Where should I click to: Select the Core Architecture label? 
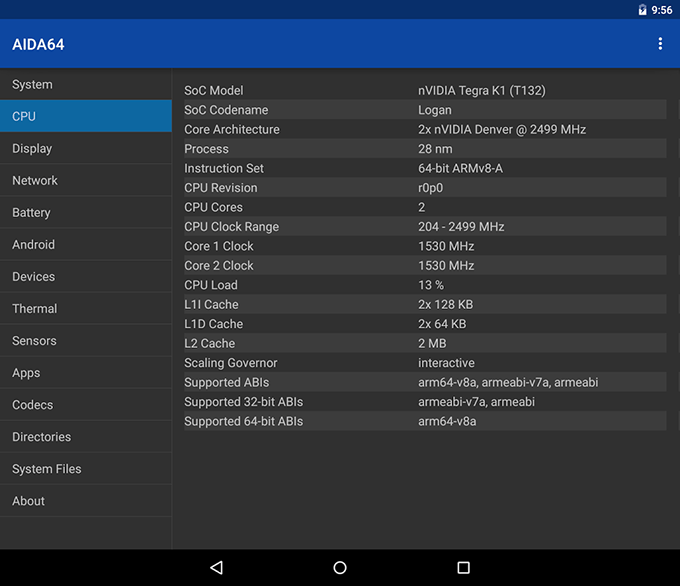tap(232, 129)
